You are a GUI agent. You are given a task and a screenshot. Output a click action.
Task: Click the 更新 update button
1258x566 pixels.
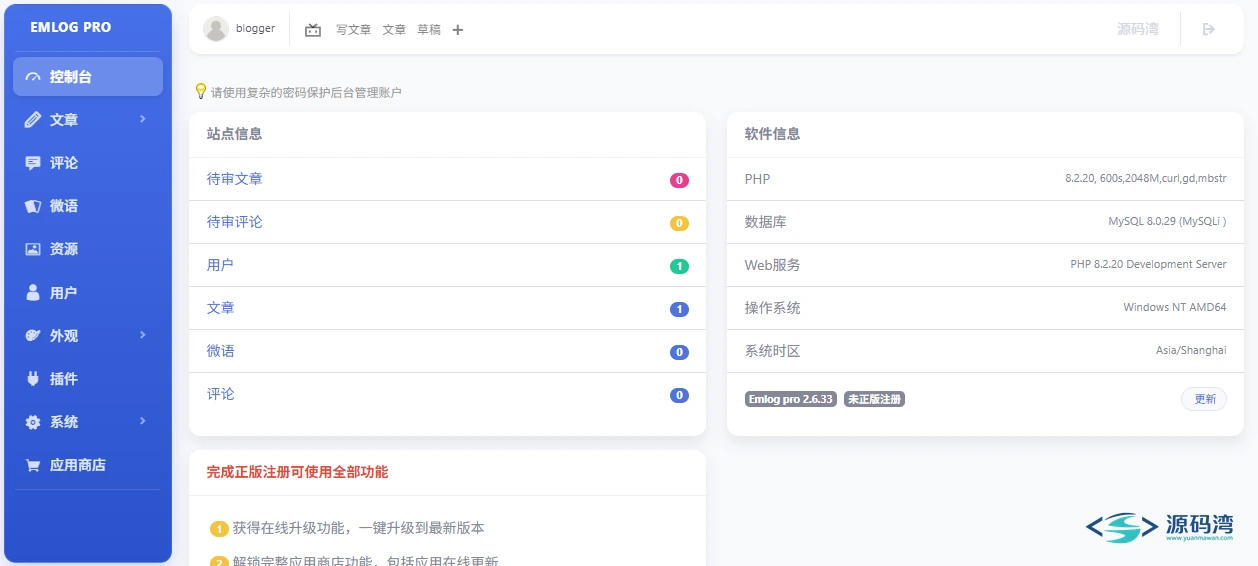[1204, 399]
